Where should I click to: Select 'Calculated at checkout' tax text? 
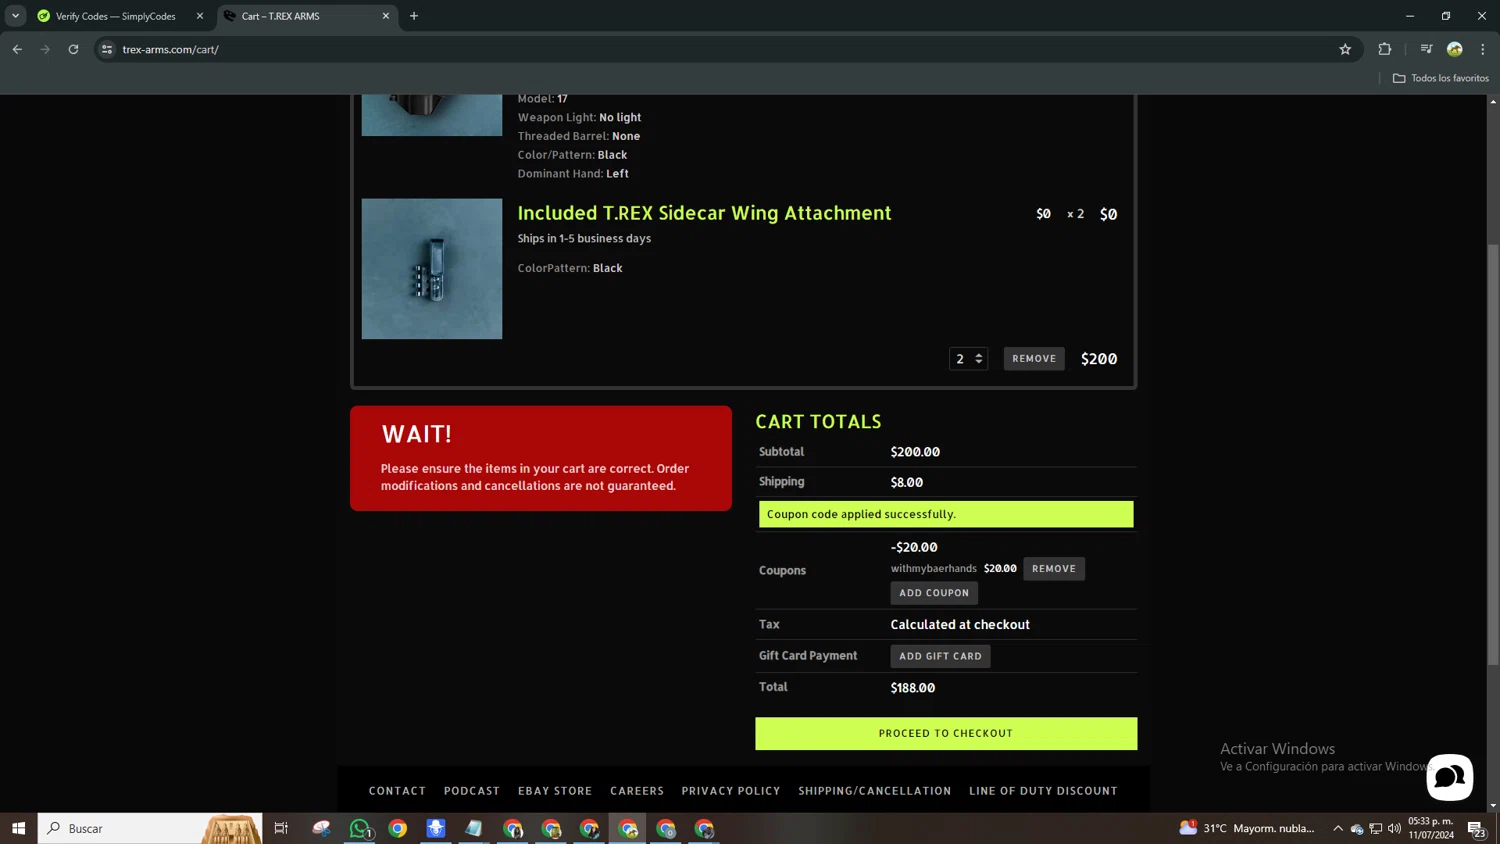pyautogui.click(x=960, y=625)
